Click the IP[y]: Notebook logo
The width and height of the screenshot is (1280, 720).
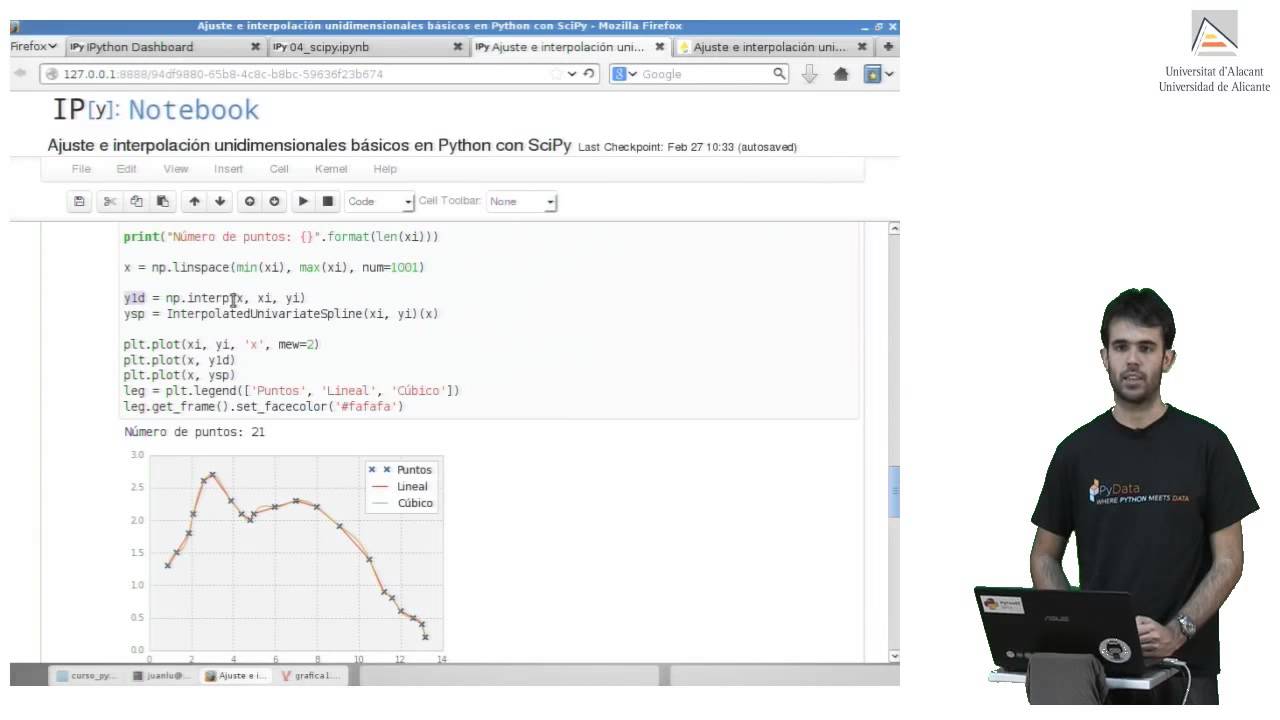click(x=156, y=110)
